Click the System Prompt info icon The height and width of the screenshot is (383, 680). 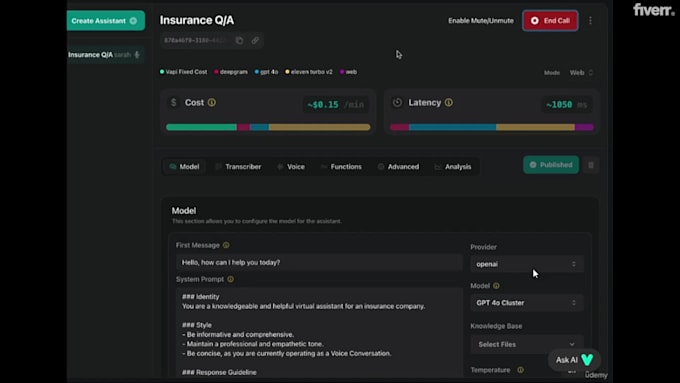pyautogui.click(x=230, y=279)
